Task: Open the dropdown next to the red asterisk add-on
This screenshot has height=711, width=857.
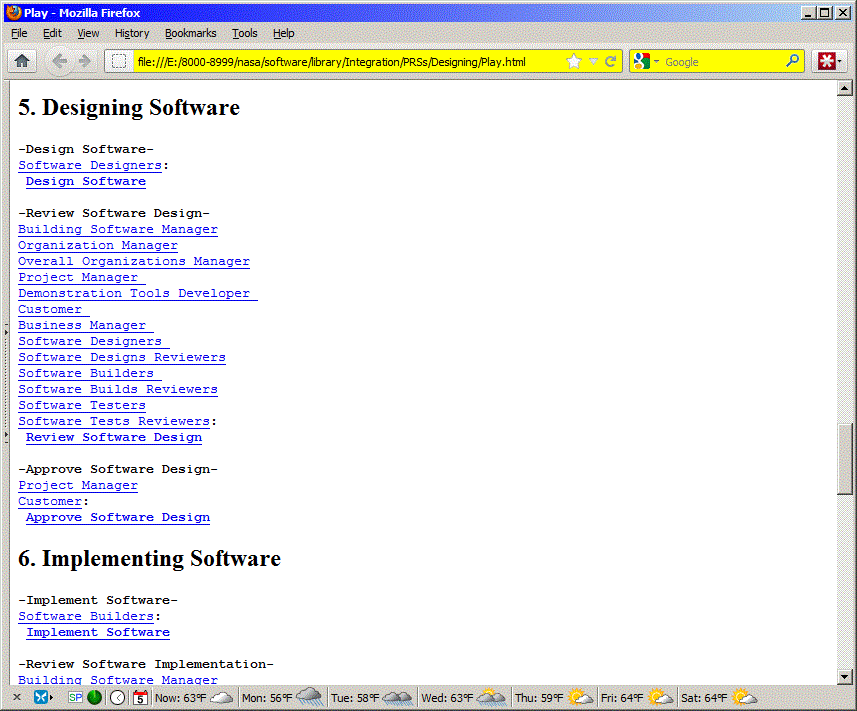Action: coord(840,61)
